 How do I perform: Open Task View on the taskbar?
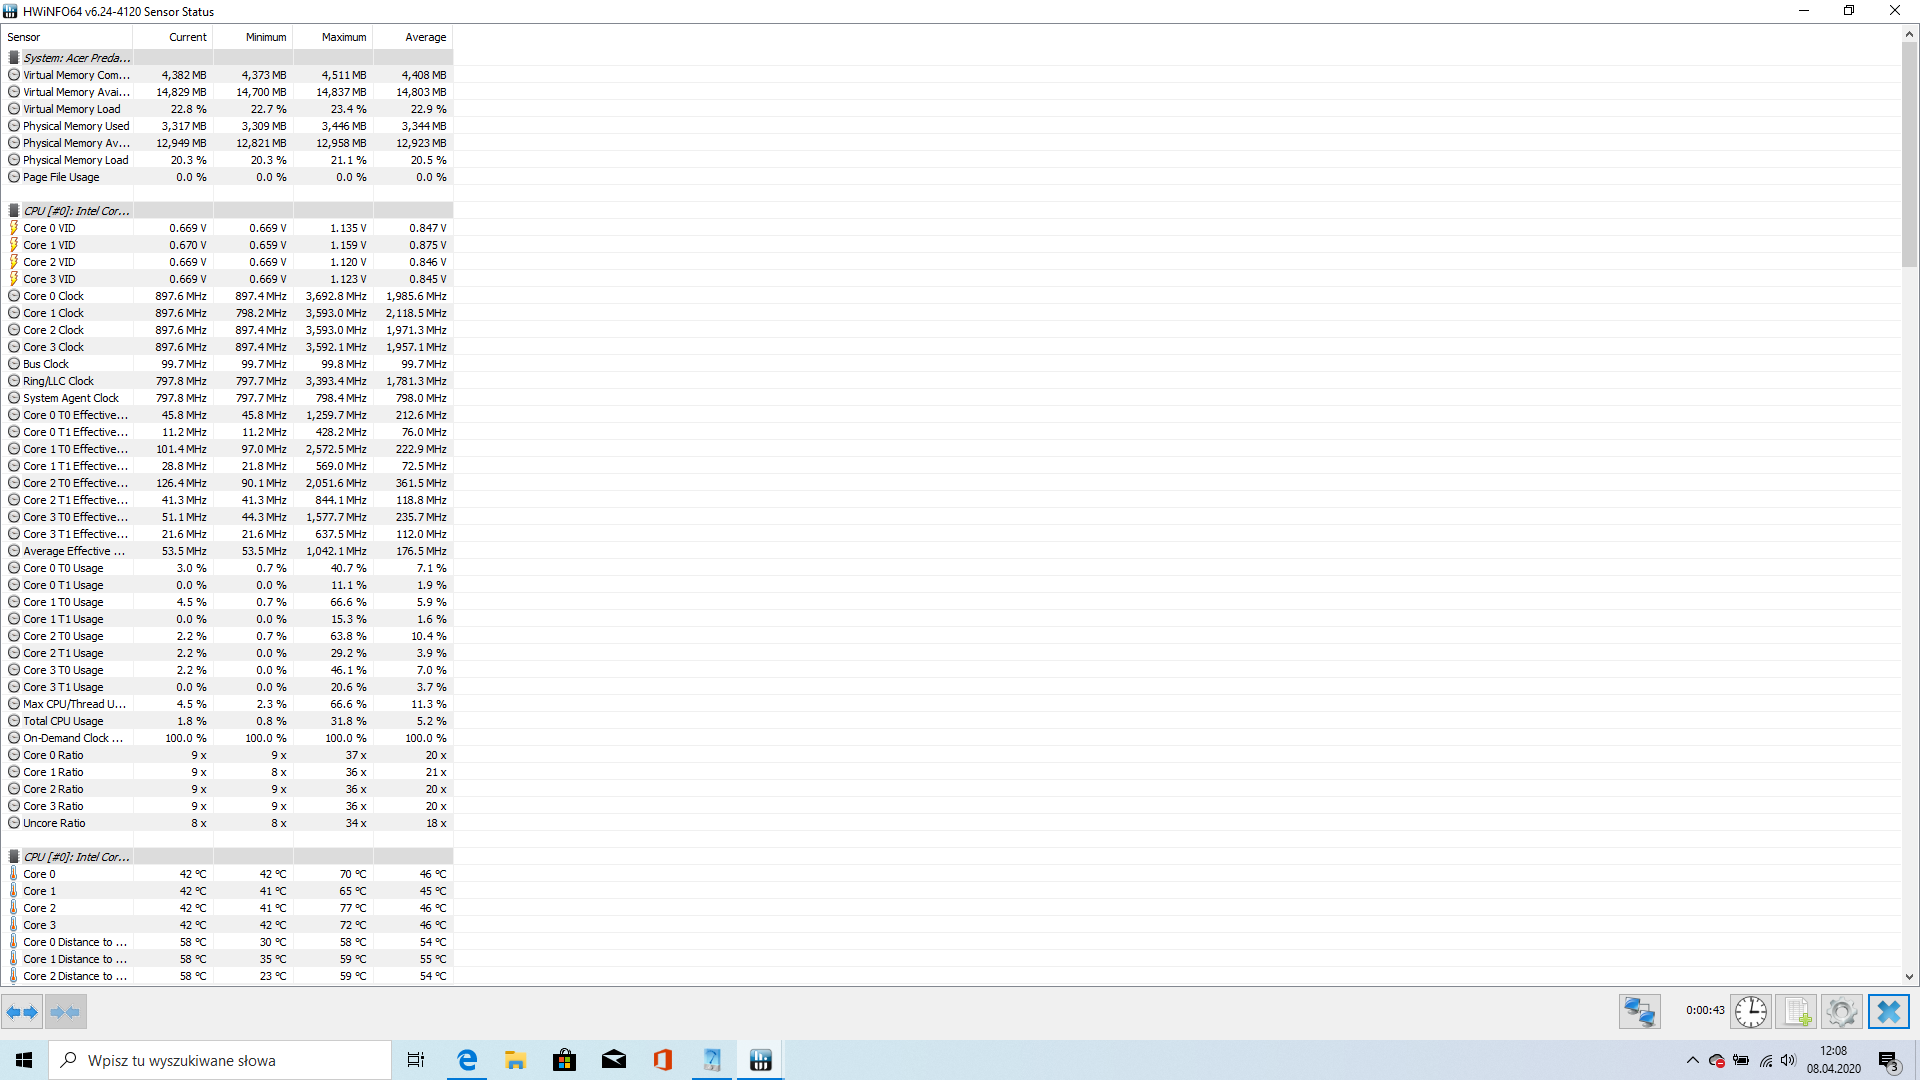coord(416,1060)
